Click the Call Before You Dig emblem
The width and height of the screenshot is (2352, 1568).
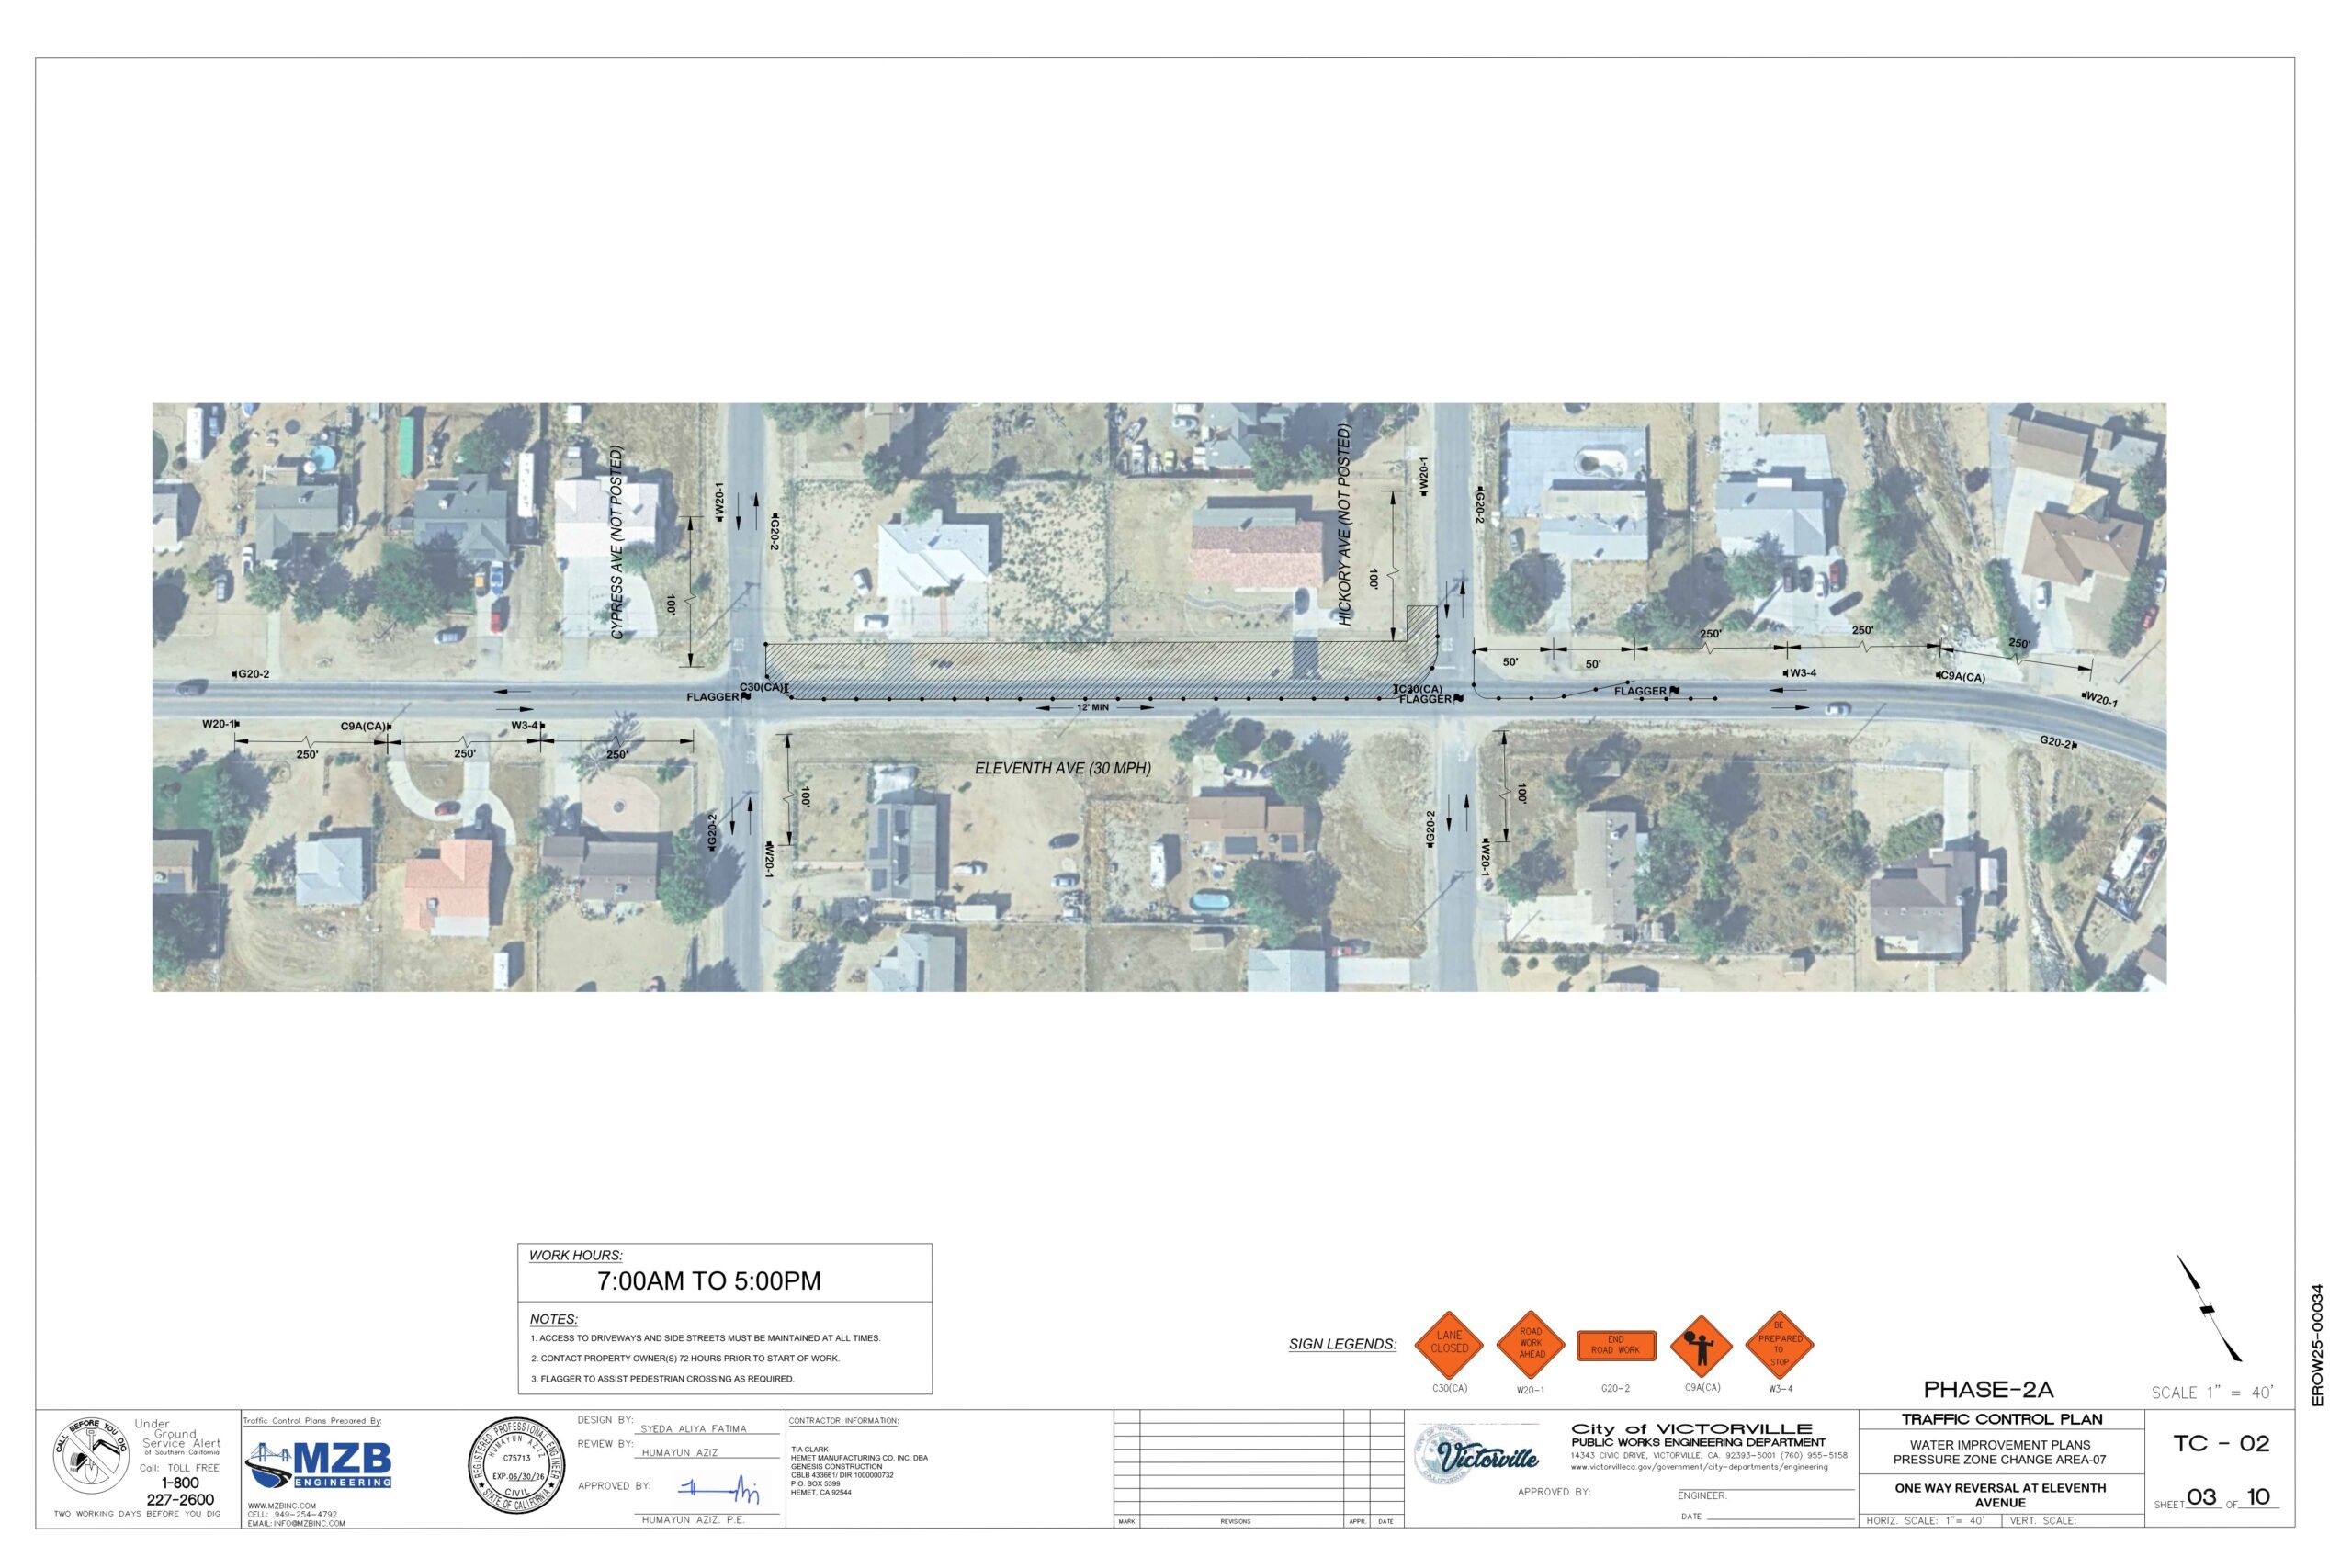[90, 1456]
